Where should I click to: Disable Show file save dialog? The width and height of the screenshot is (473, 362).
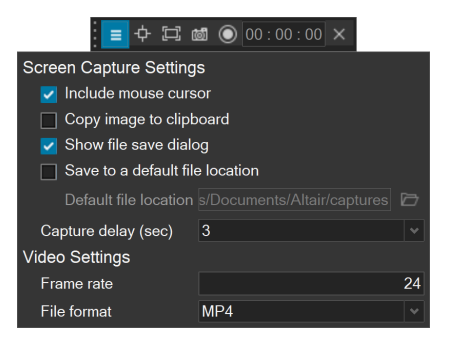49,146
